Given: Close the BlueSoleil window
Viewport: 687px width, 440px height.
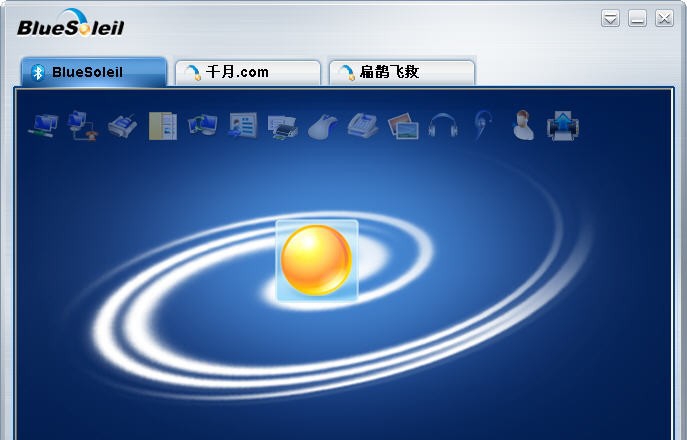Looking at the screenshot, I should (664, 19).
